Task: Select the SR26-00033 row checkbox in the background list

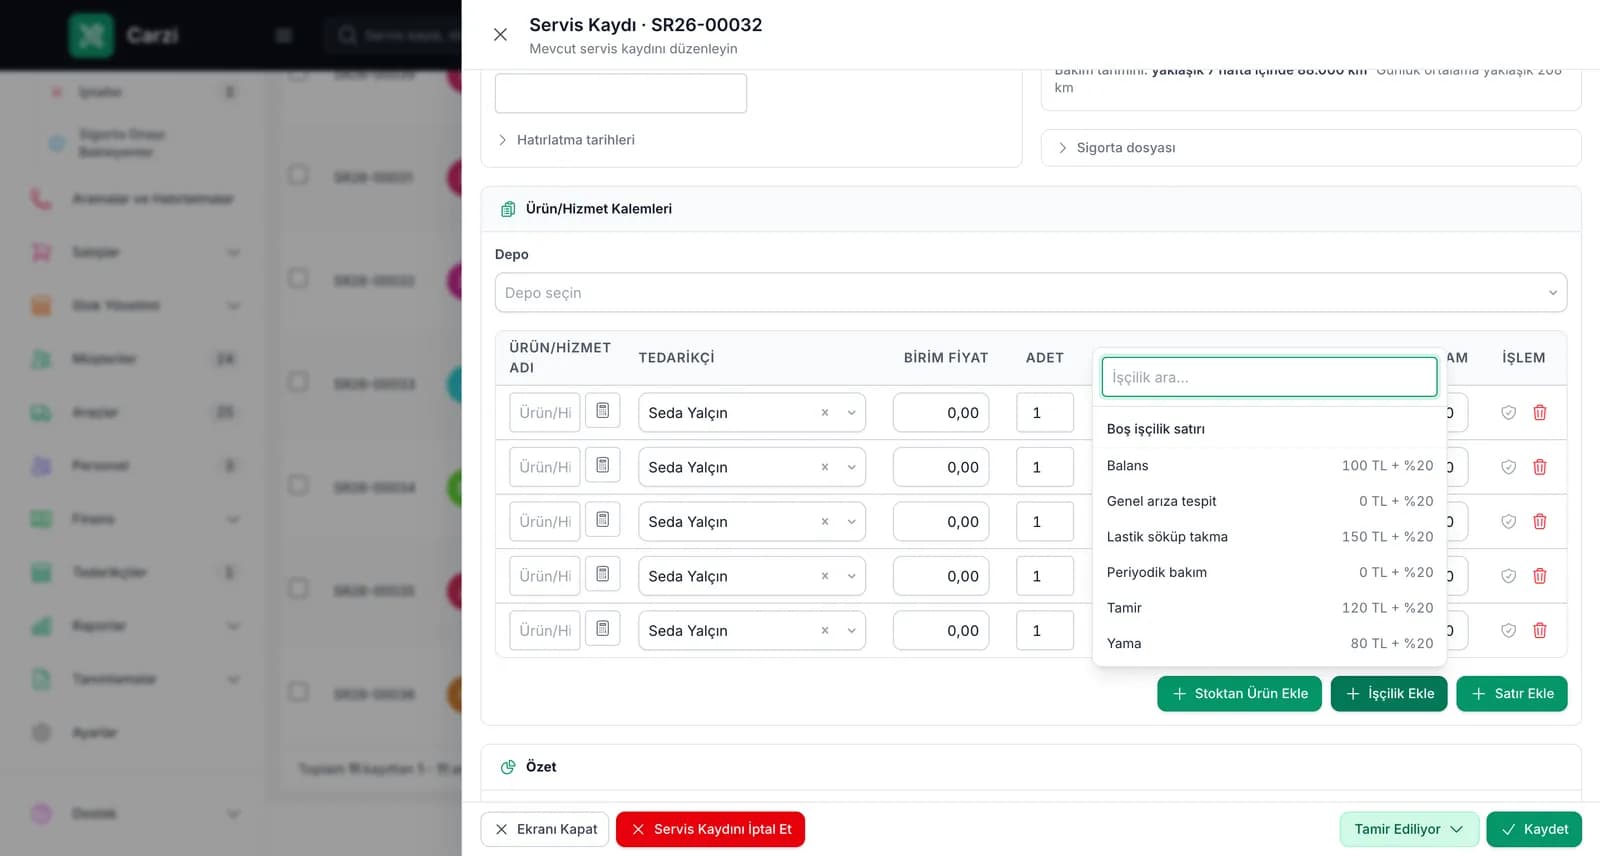Action: [x=298, y=382]
